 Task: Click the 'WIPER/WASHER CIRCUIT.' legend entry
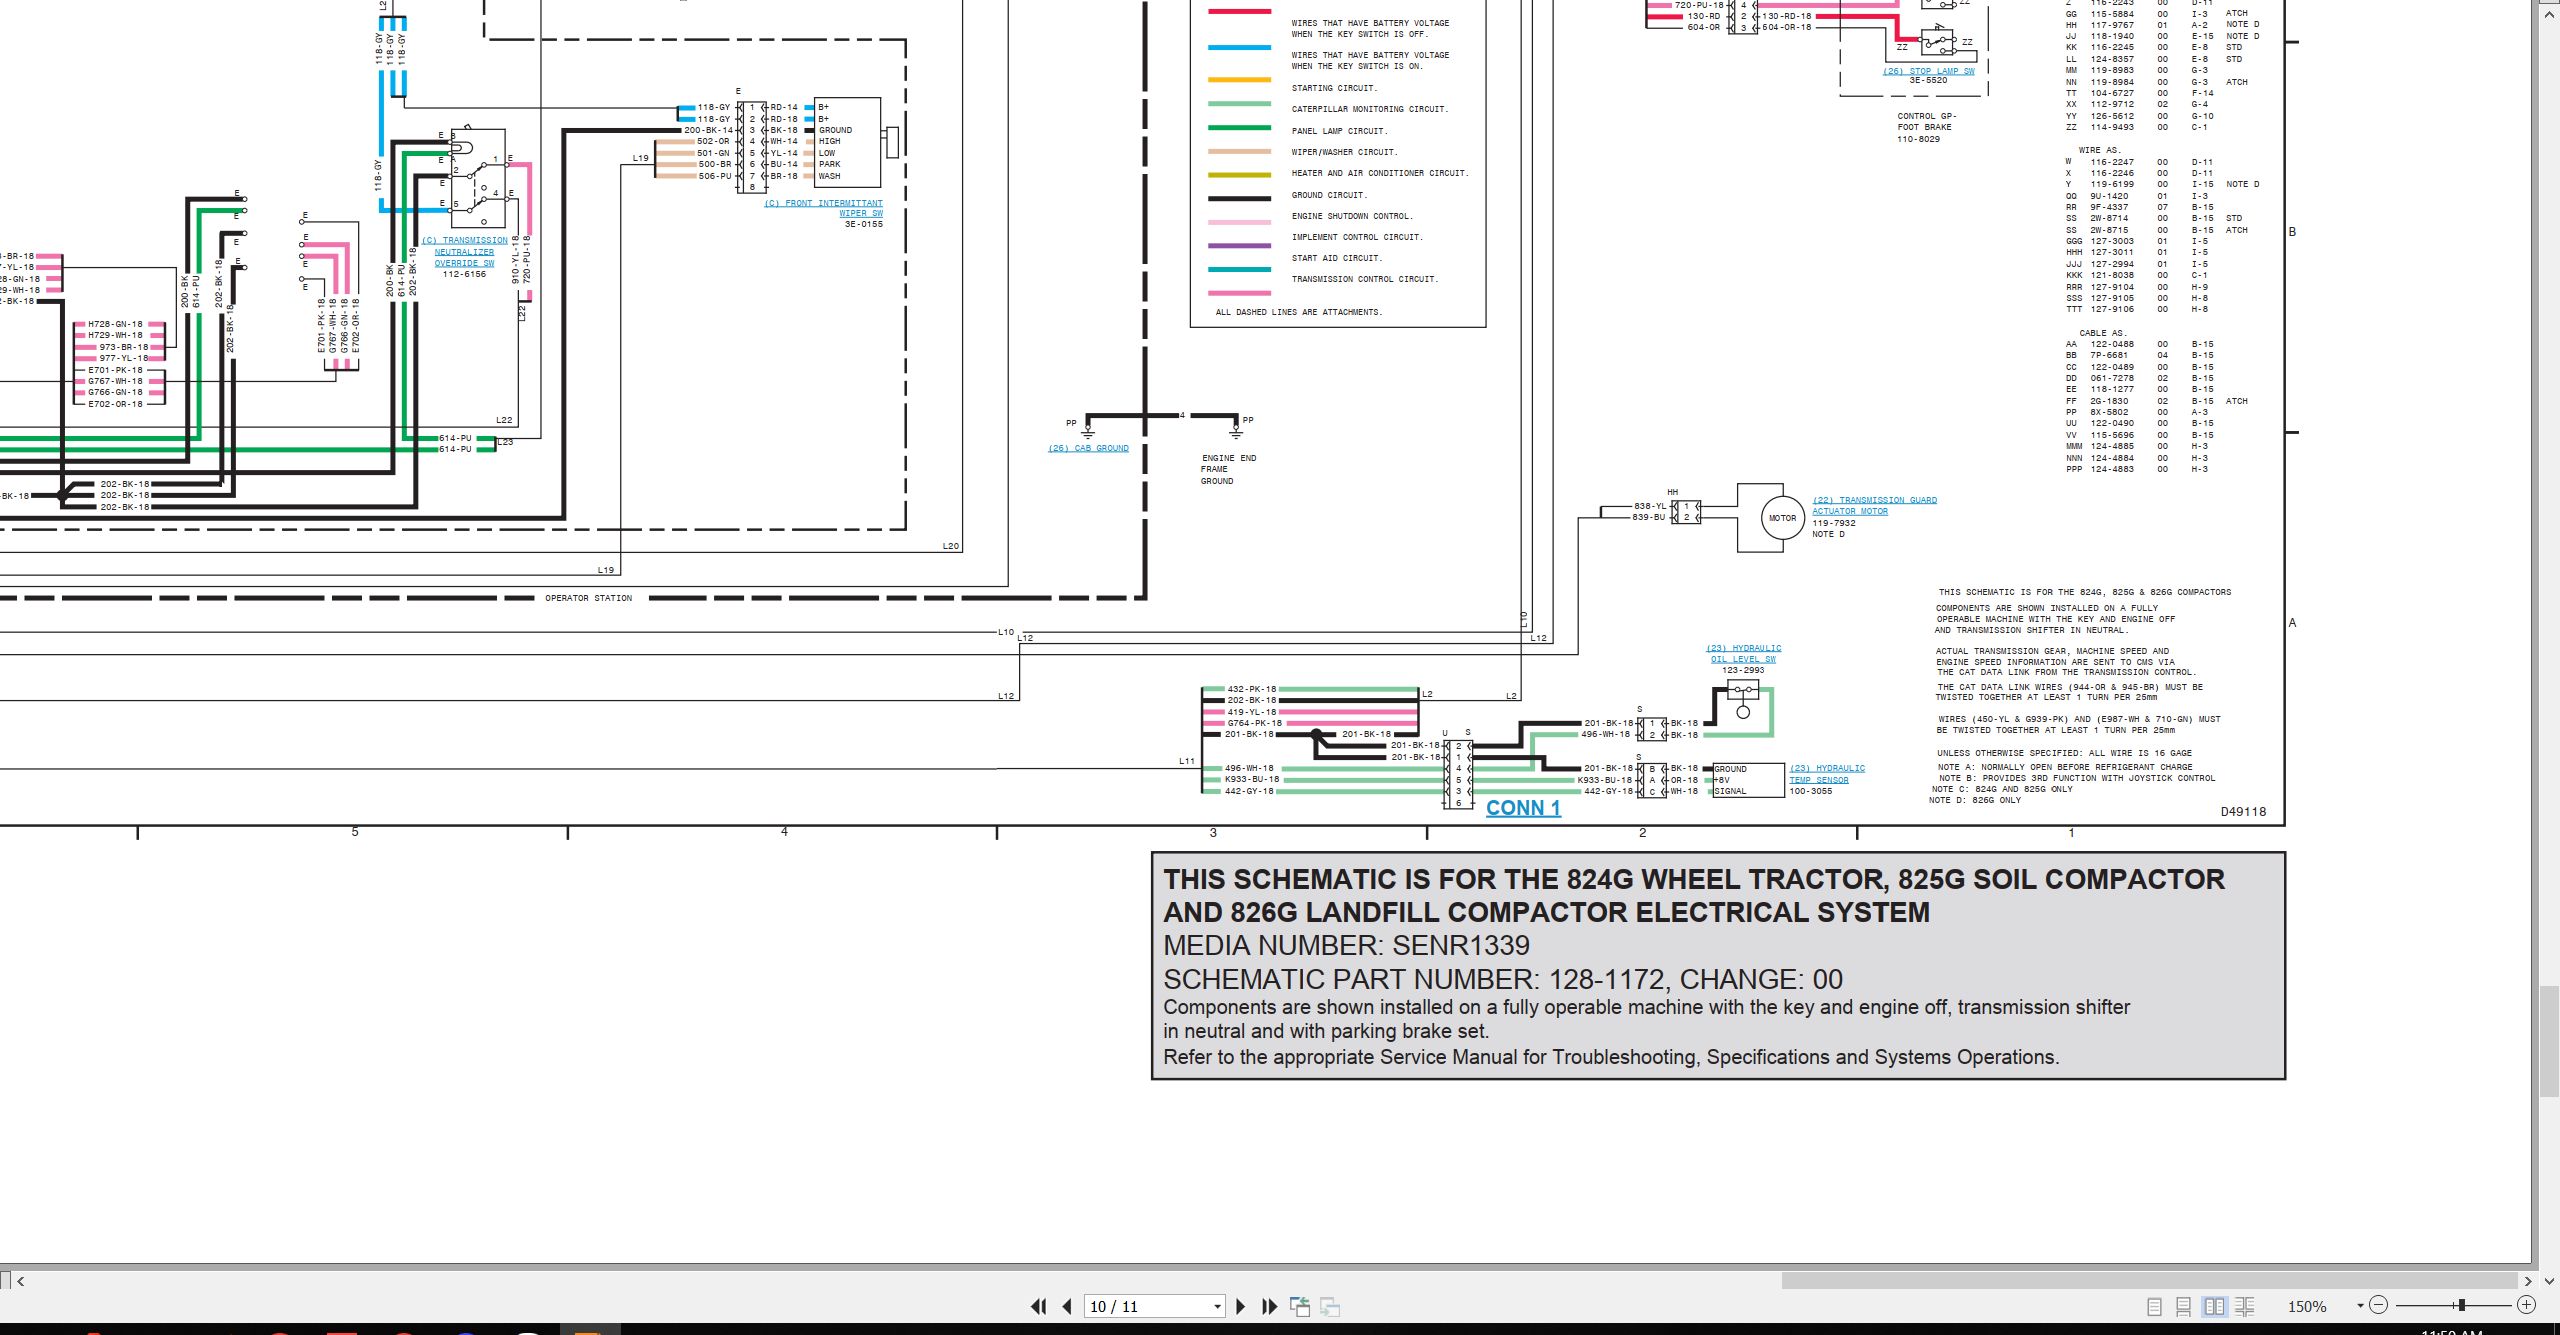coord(1344,152)
